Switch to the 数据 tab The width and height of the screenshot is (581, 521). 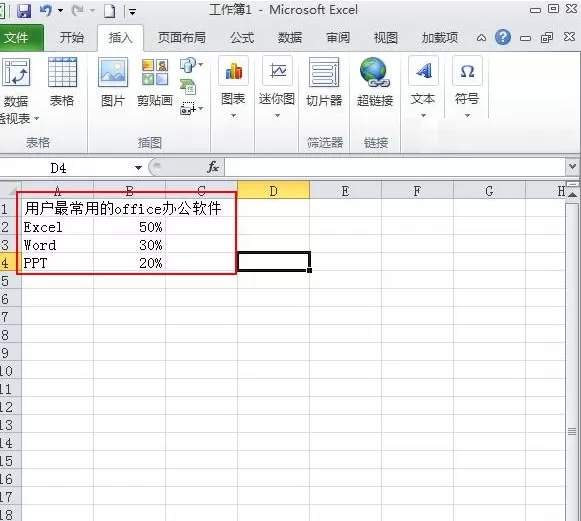click(290, 37)
